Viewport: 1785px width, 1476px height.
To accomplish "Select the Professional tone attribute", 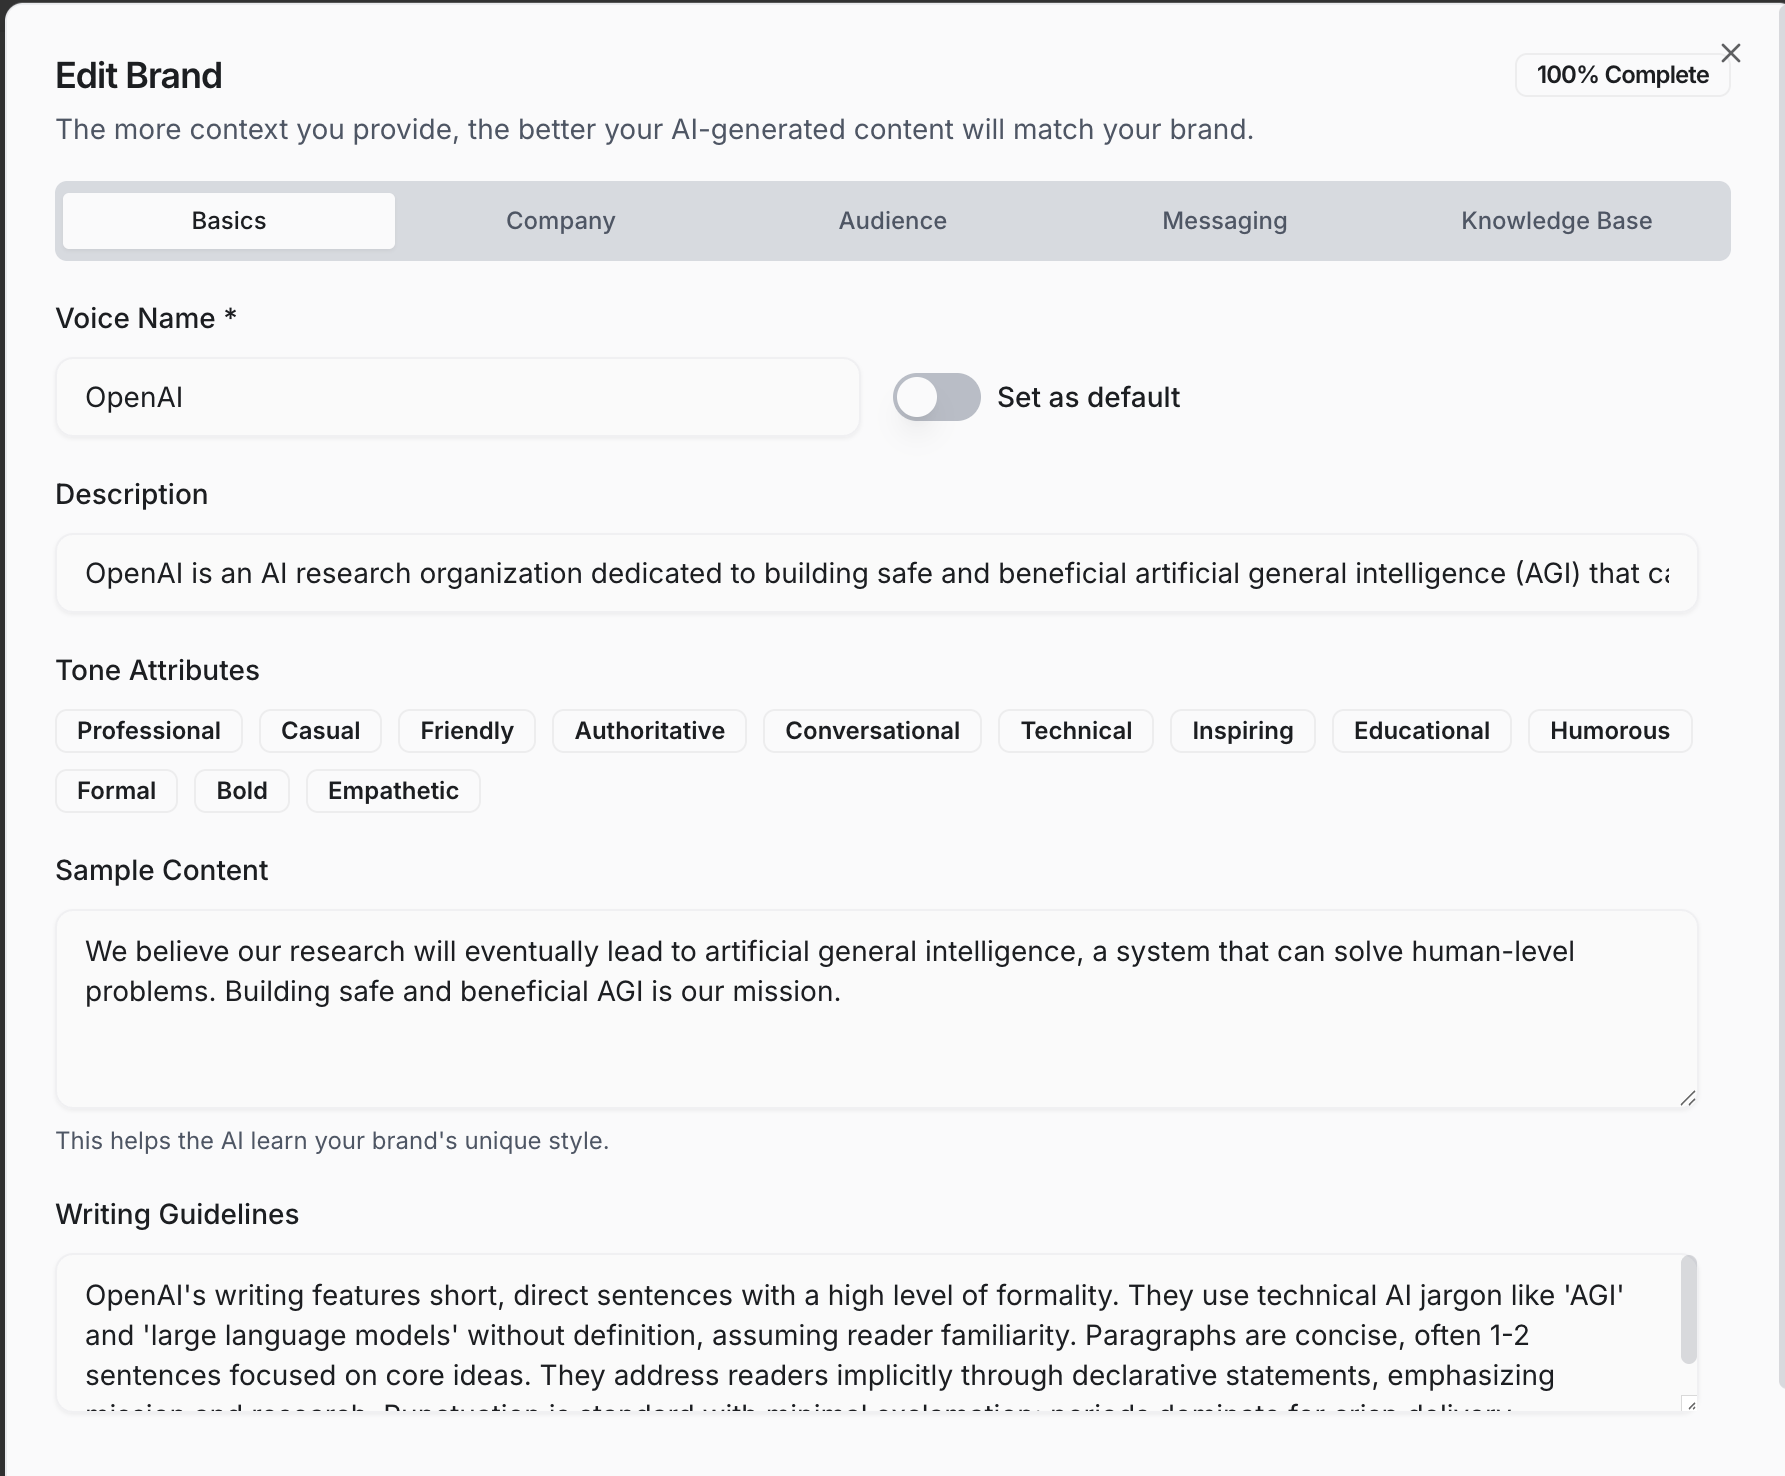I will (x=149, y=731).
